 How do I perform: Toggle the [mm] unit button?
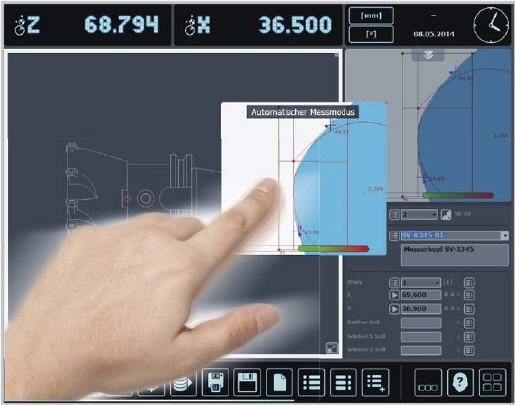[x=371, y=16]
